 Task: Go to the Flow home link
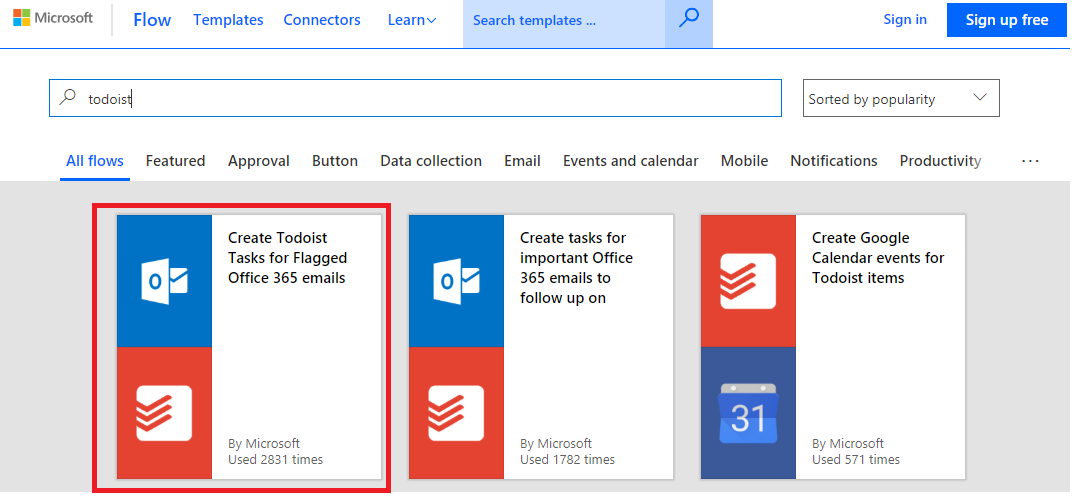[152, 21]
